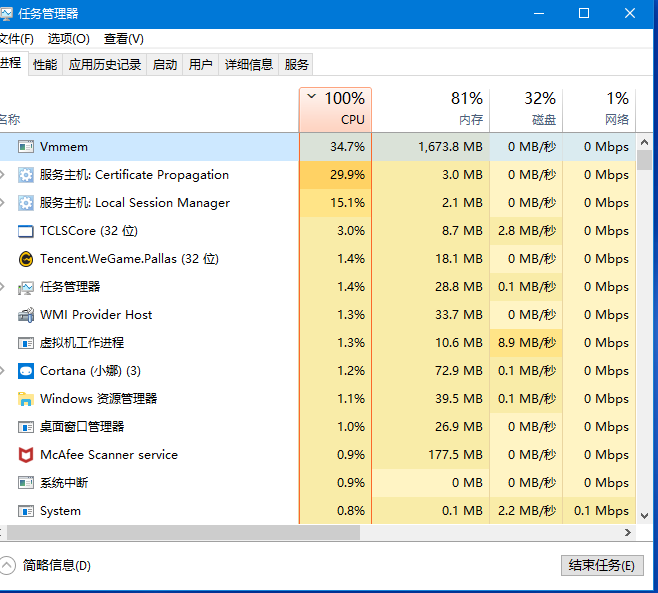Toggle the CPU column sort arrow
Viewport: 658px width, 593px height.
point(311,97)
